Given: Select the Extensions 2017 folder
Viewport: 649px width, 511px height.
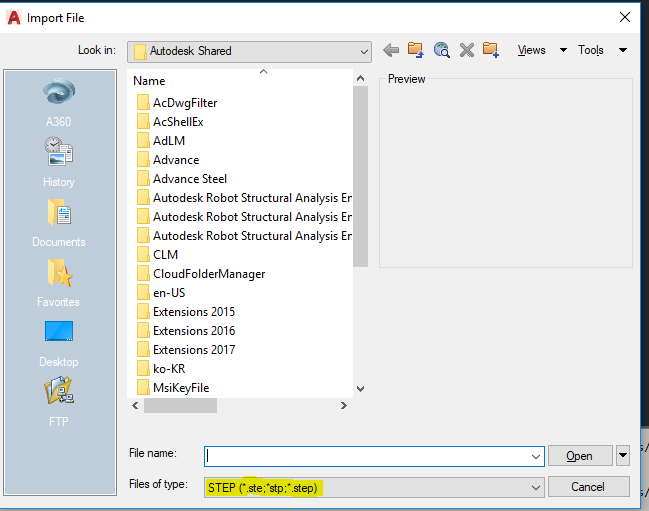Looking at the screenshot, I should 194,350.
